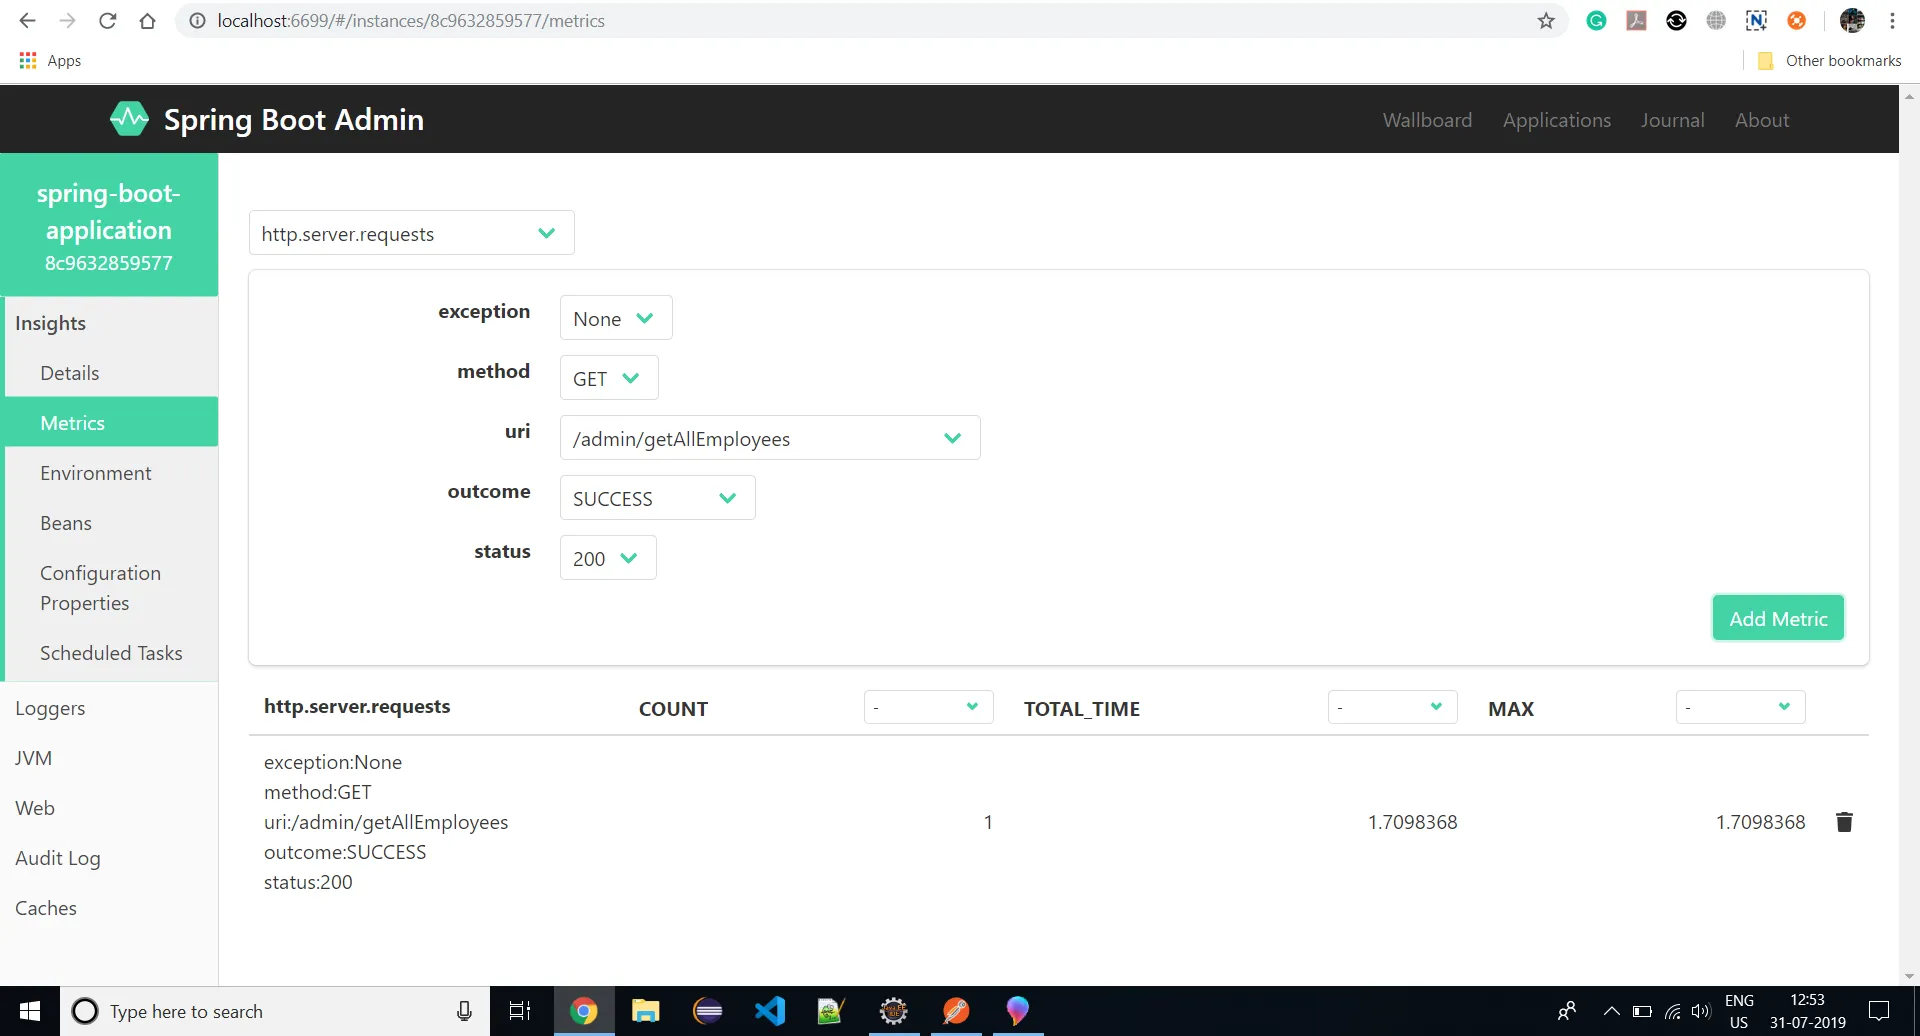
Task: Open JVM in the sidebar
Action: 109,758
